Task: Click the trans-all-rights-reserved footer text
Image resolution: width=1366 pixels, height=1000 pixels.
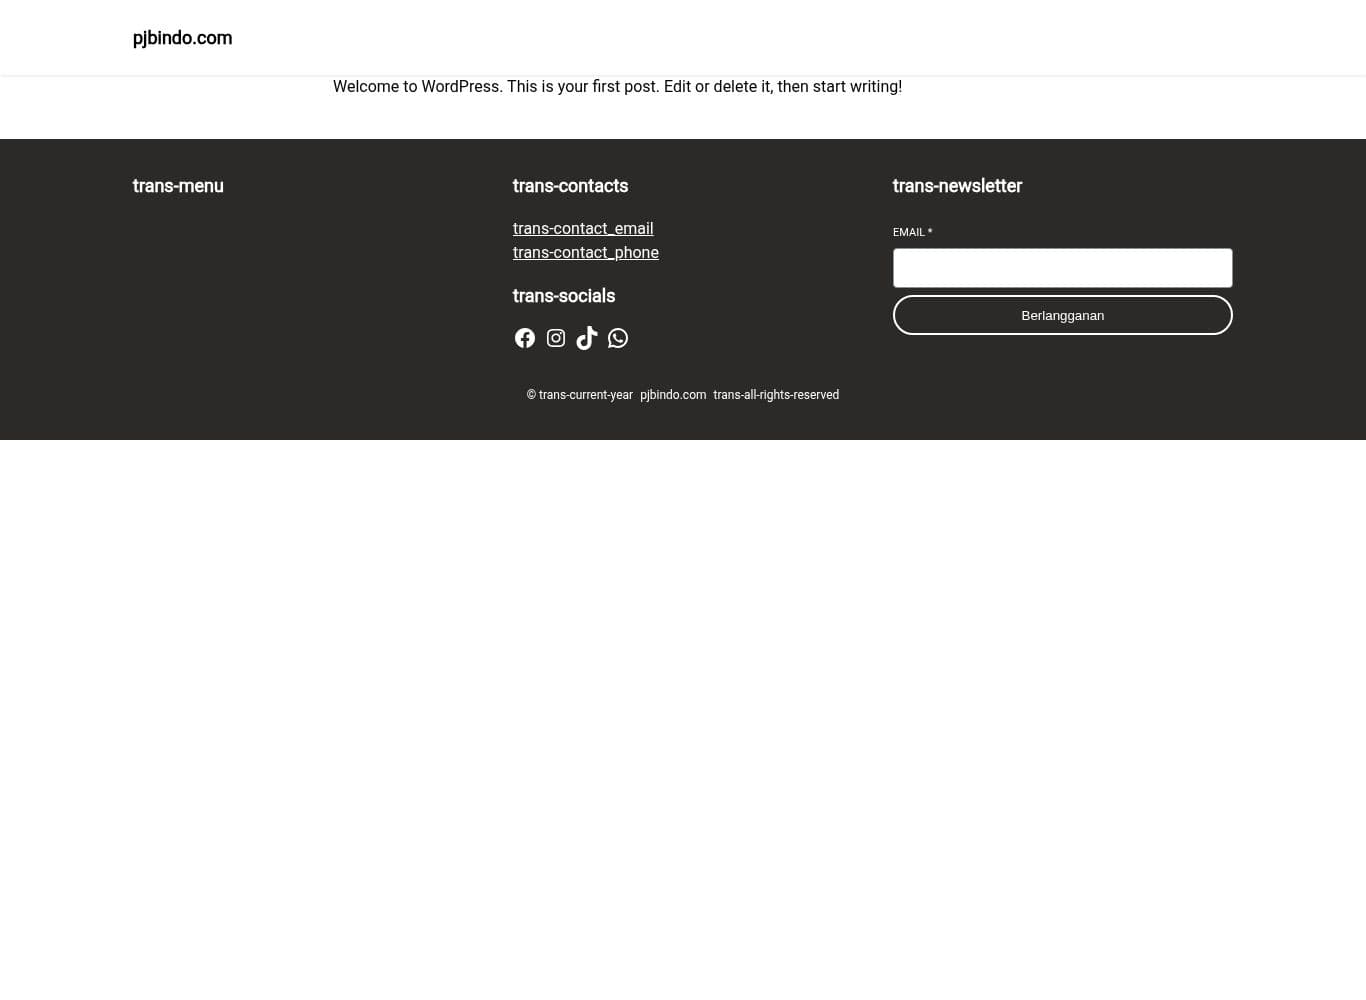Action: click(x=776, y=395)
